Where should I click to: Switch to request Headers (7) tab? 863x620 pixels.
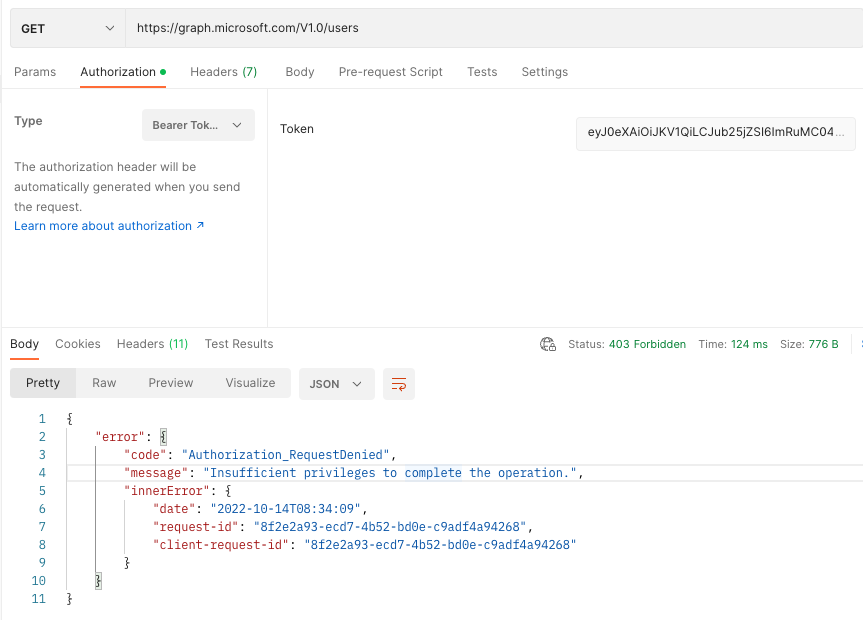[x=223, y=72]
